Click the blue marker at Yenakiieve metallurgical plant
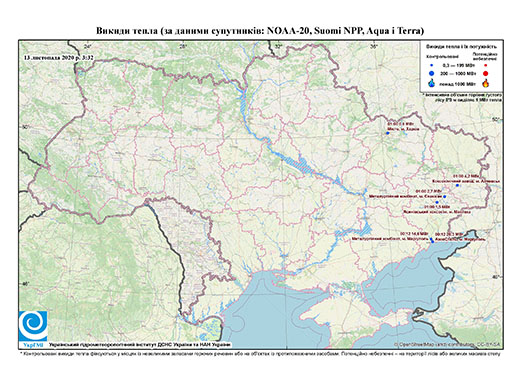The height and width of the screenshot is (368, 520). (x=445, y=197)
